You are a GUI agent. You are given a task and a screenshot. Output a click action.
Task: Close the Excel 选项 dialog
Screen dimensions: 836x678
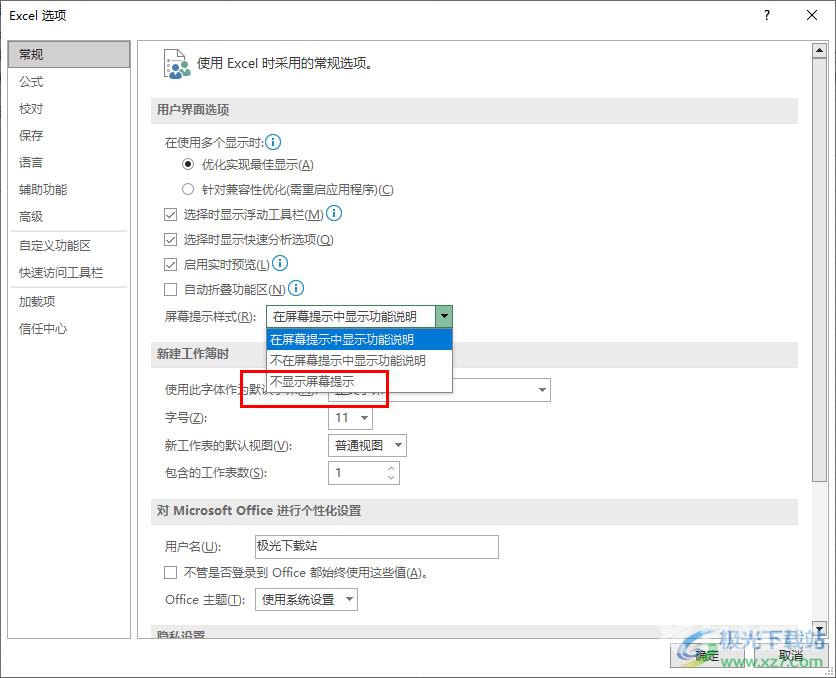coord(812,15)
